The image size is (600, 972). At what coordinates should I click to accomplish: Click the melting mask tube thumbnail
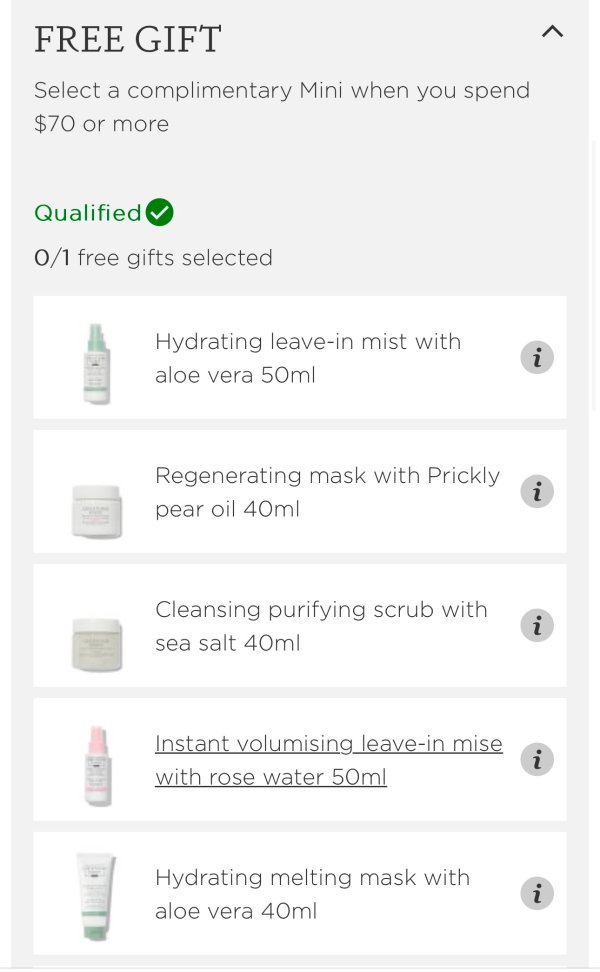pyautogui.click(x=96, y=897)
